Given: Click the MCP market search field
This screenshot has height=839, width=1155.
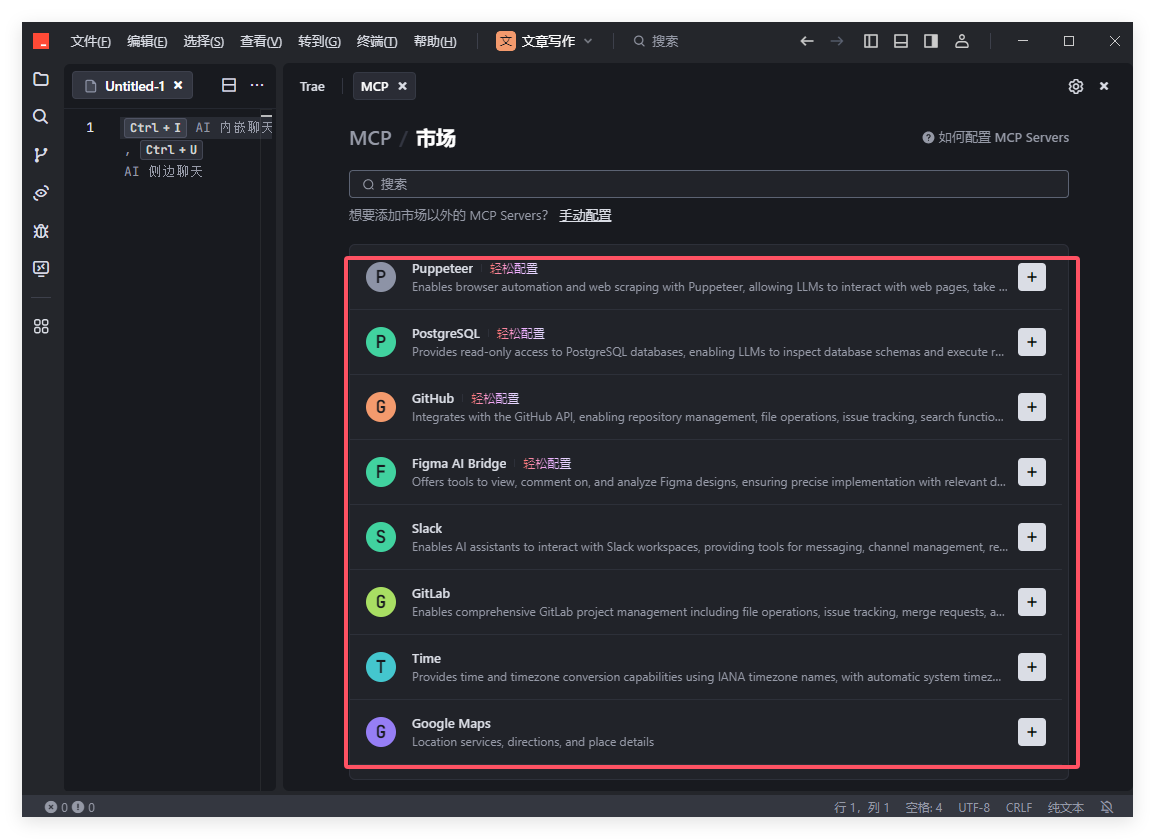Looking at the screenshot, I should point(708,184).
